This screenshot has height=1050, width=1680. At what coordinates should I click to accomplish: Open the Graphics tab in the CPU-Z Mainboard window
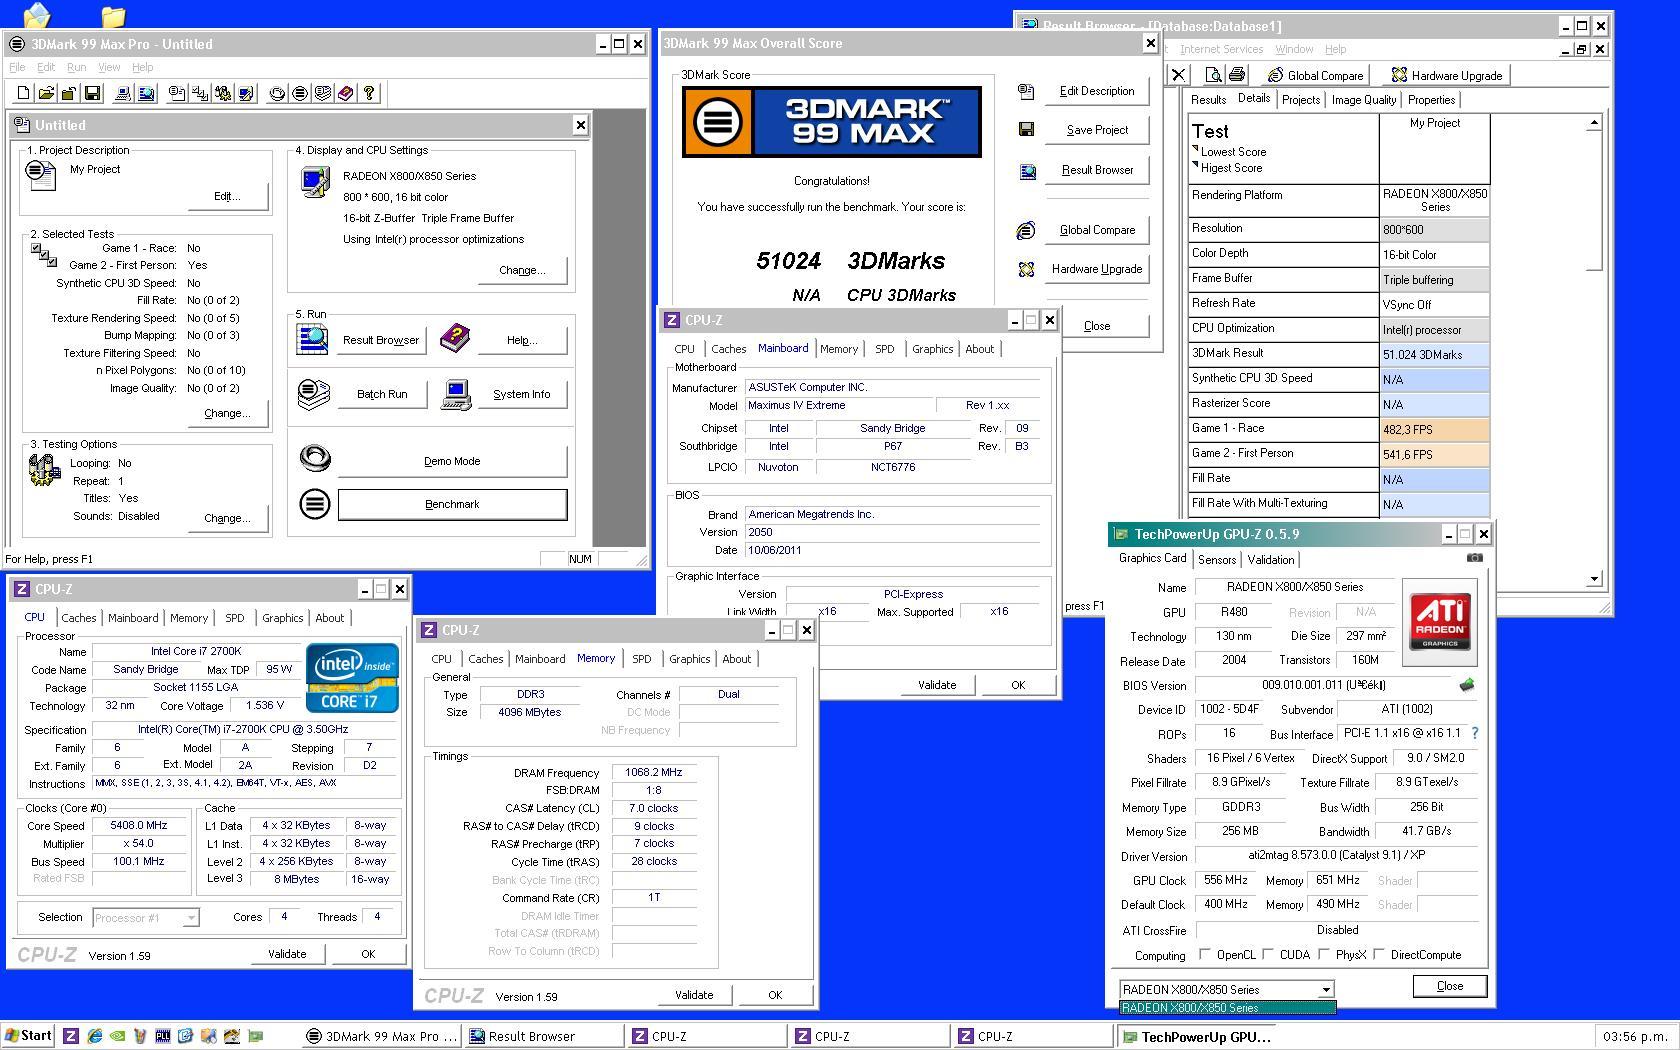pos(932,349)
